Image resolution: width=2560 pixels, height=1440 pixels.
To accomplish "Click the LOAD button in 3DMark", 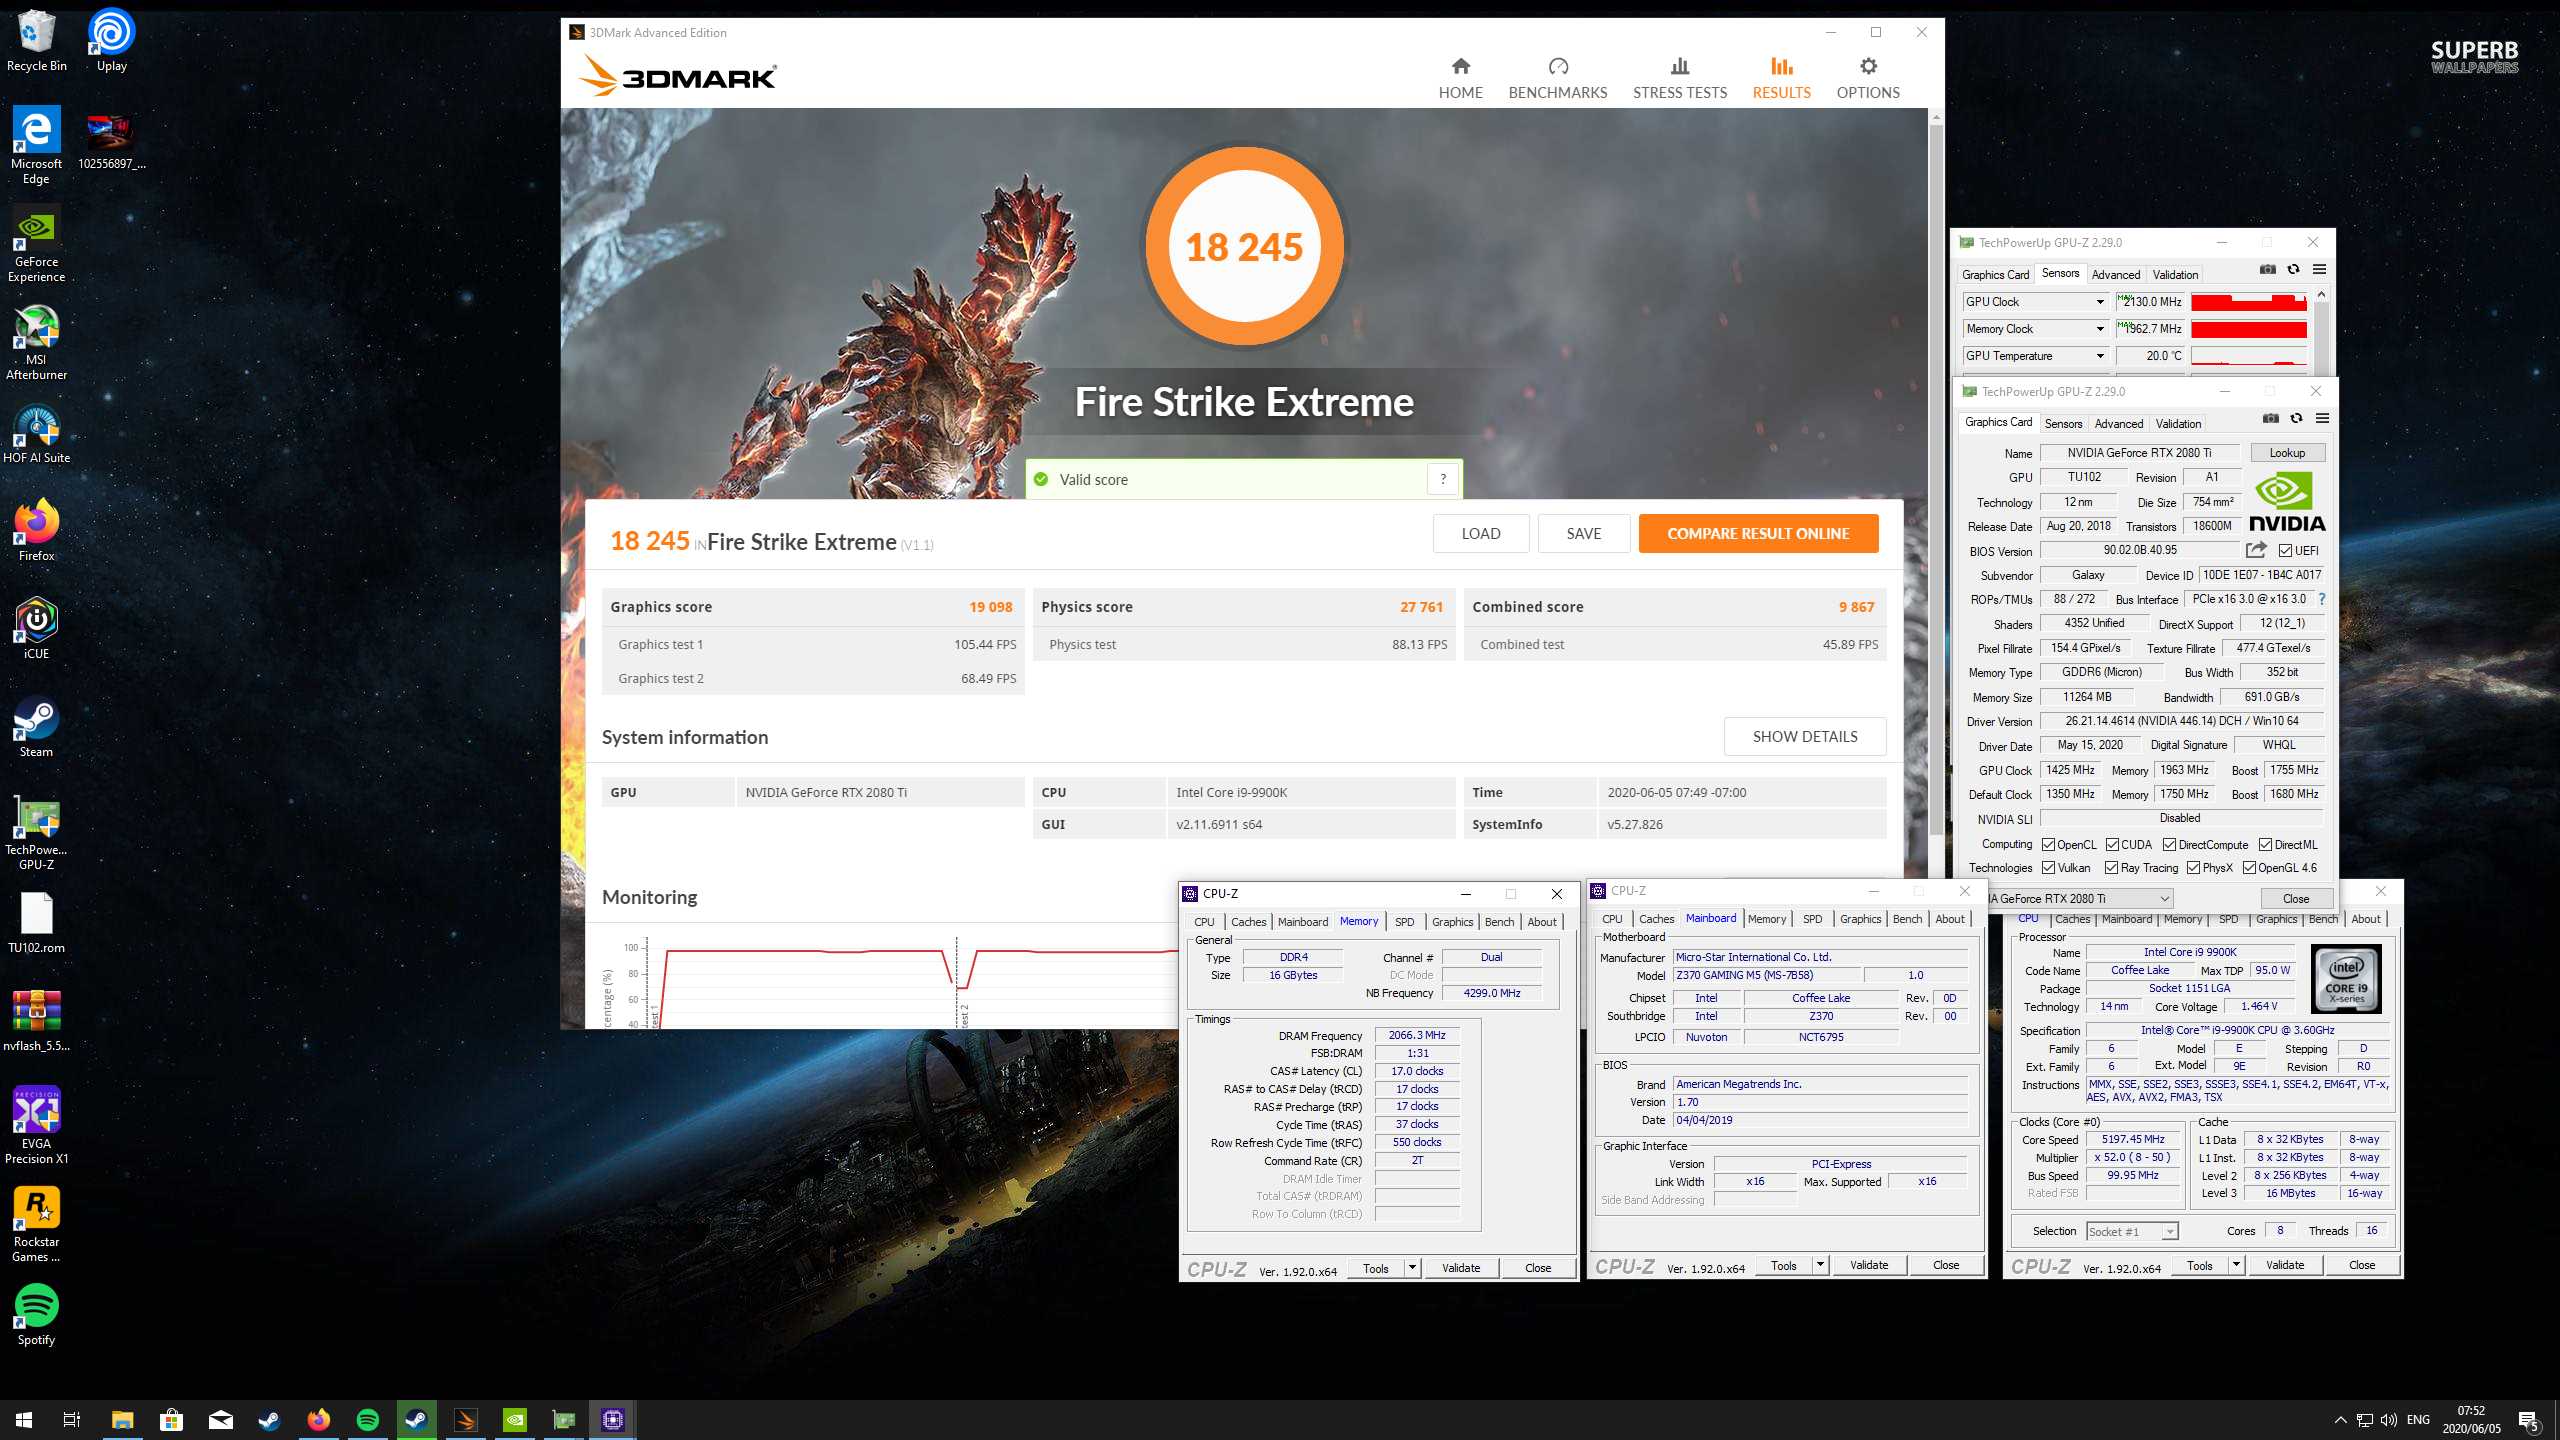I will pos(1481,533).
